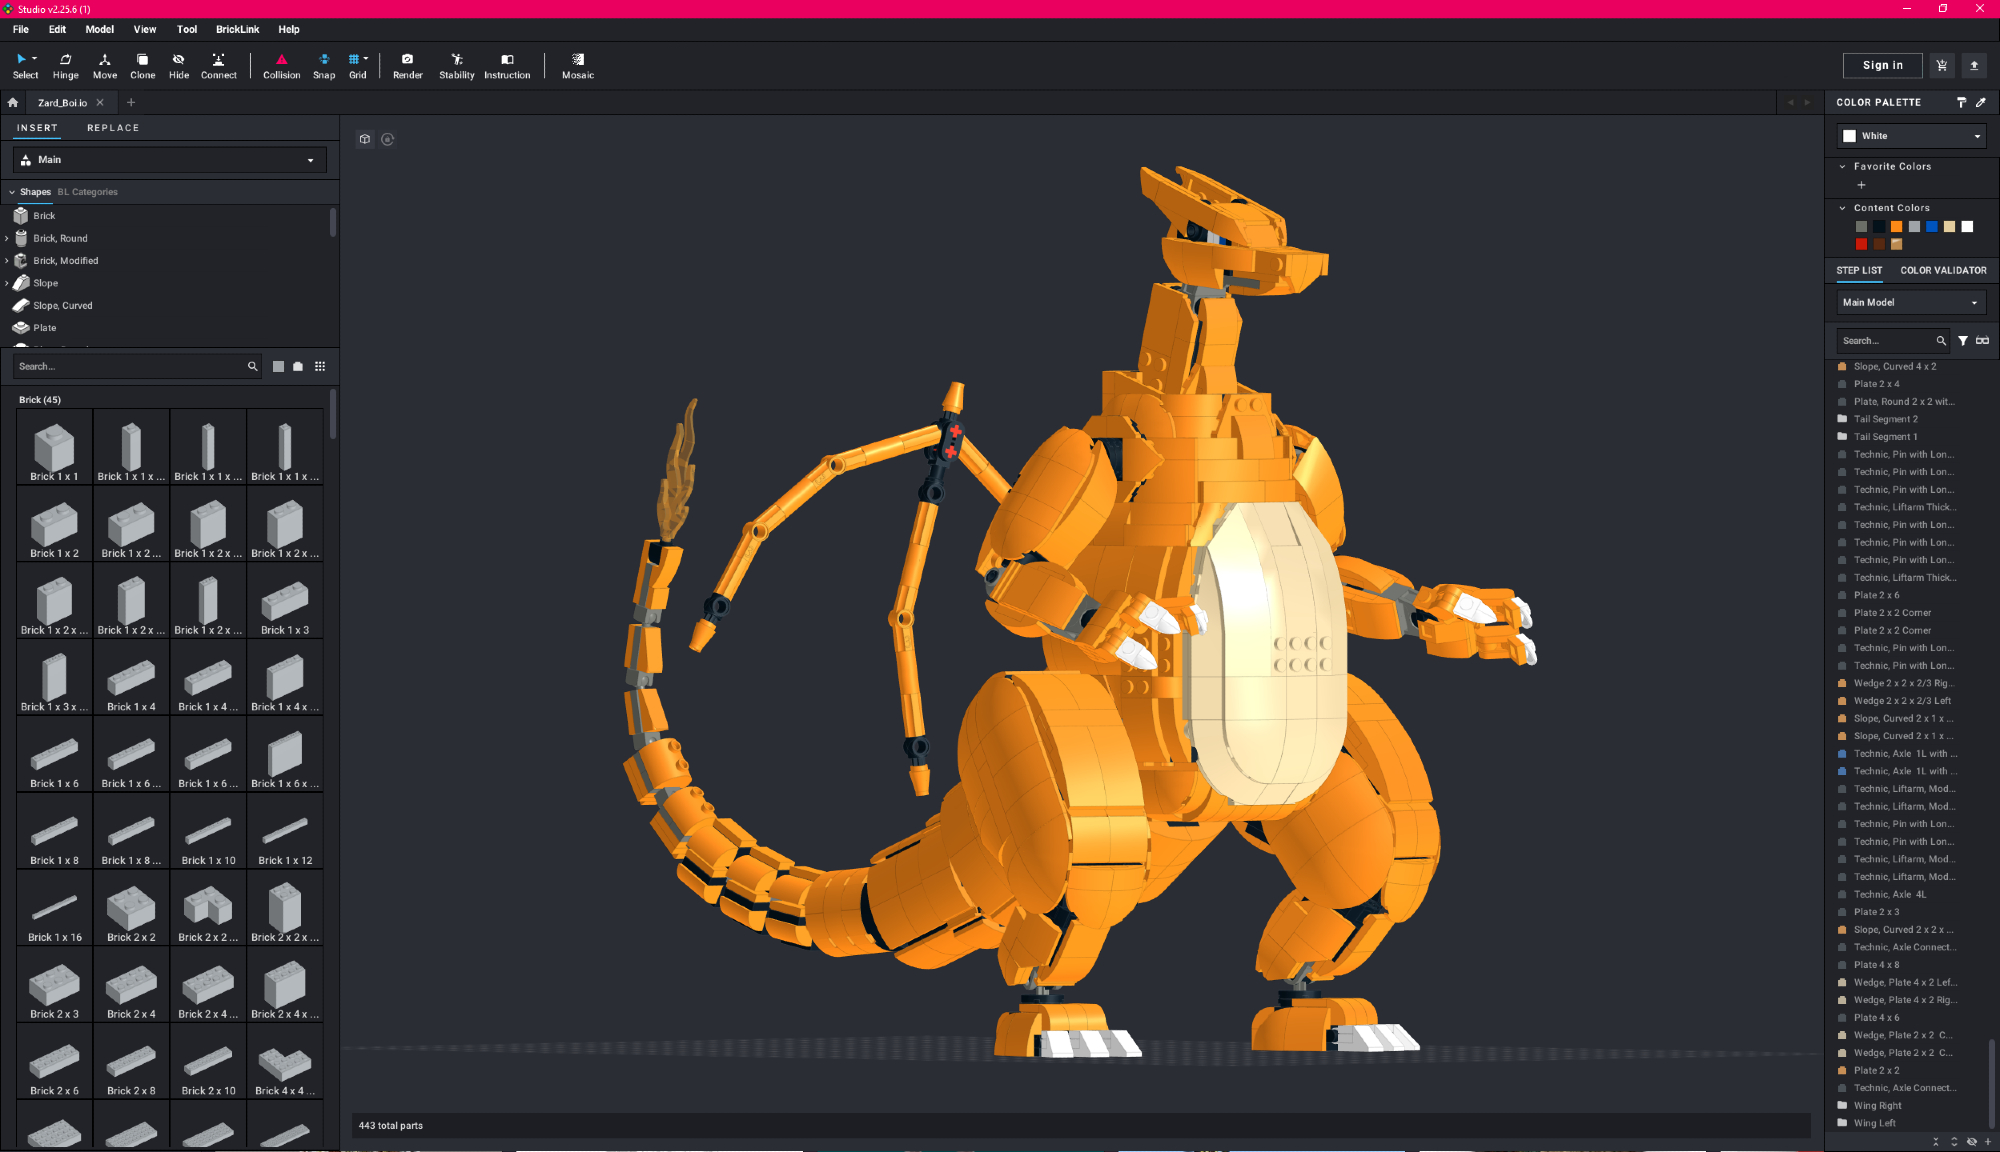Toggle the Collision detection button

click(281, 65)
